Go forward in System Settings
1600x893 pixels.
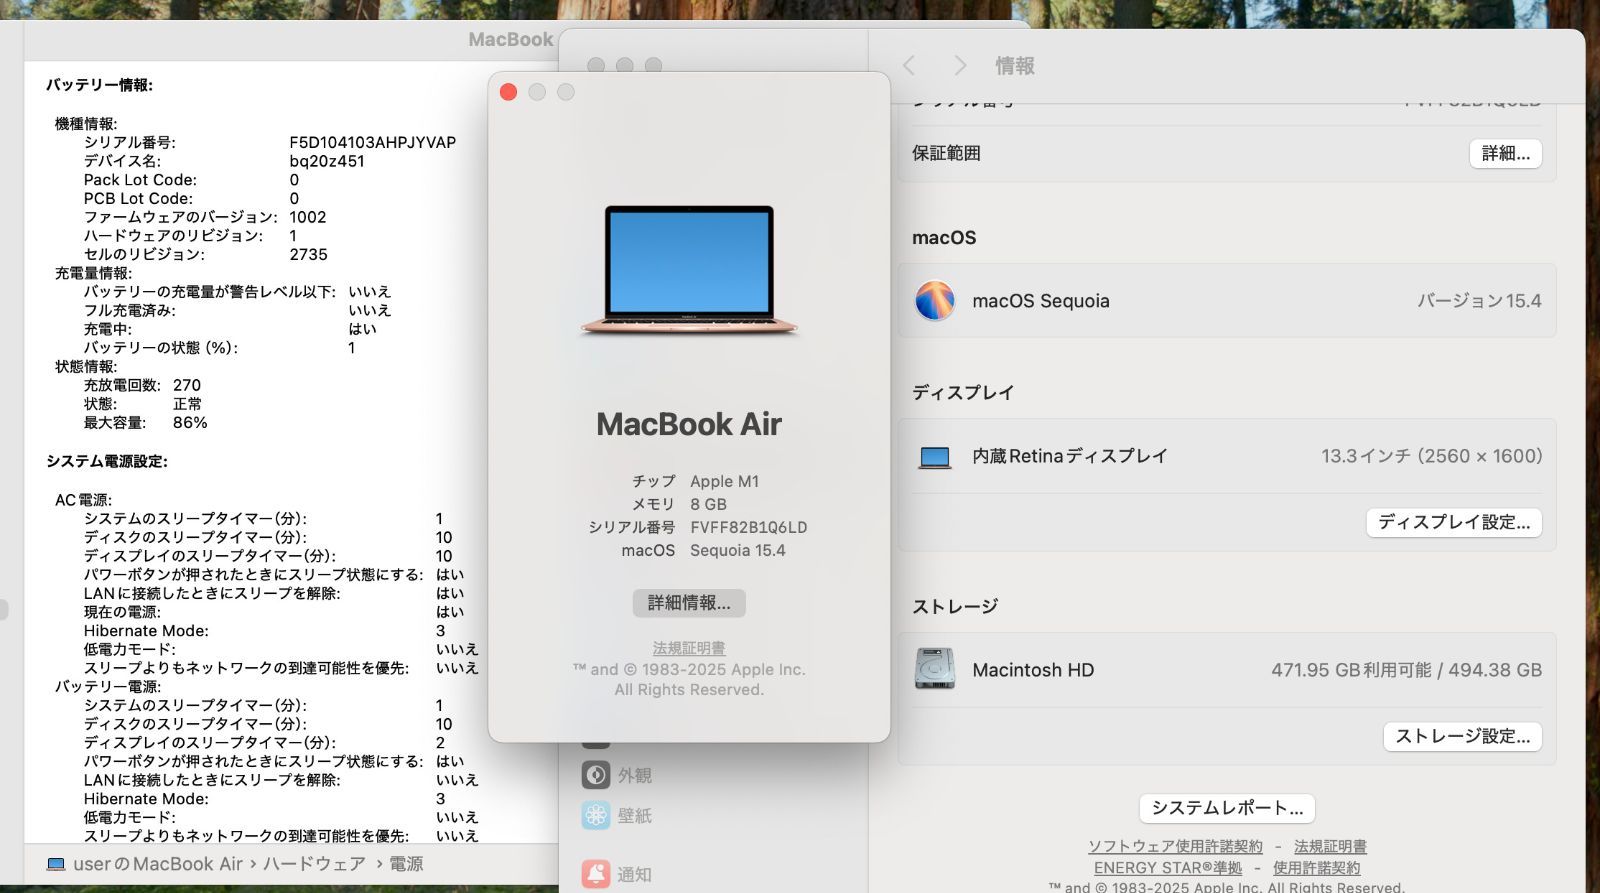pos(960,66)
